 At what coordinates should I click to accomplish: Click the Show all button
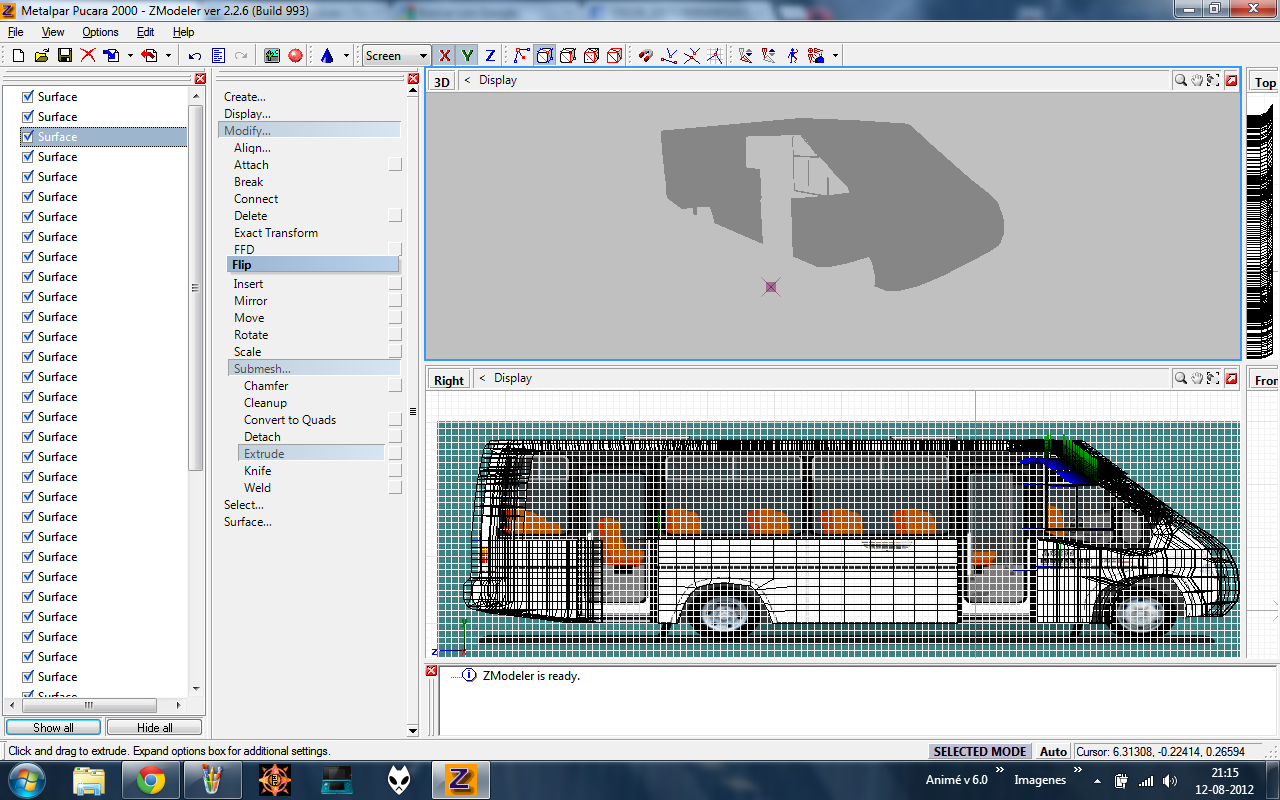(53, 727)
